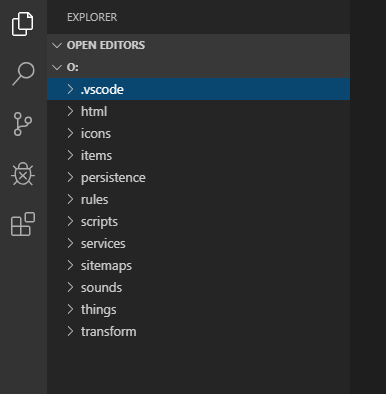Select the things folder
The width and height of the screenshot is (386, 394).
tap(198, 309)
